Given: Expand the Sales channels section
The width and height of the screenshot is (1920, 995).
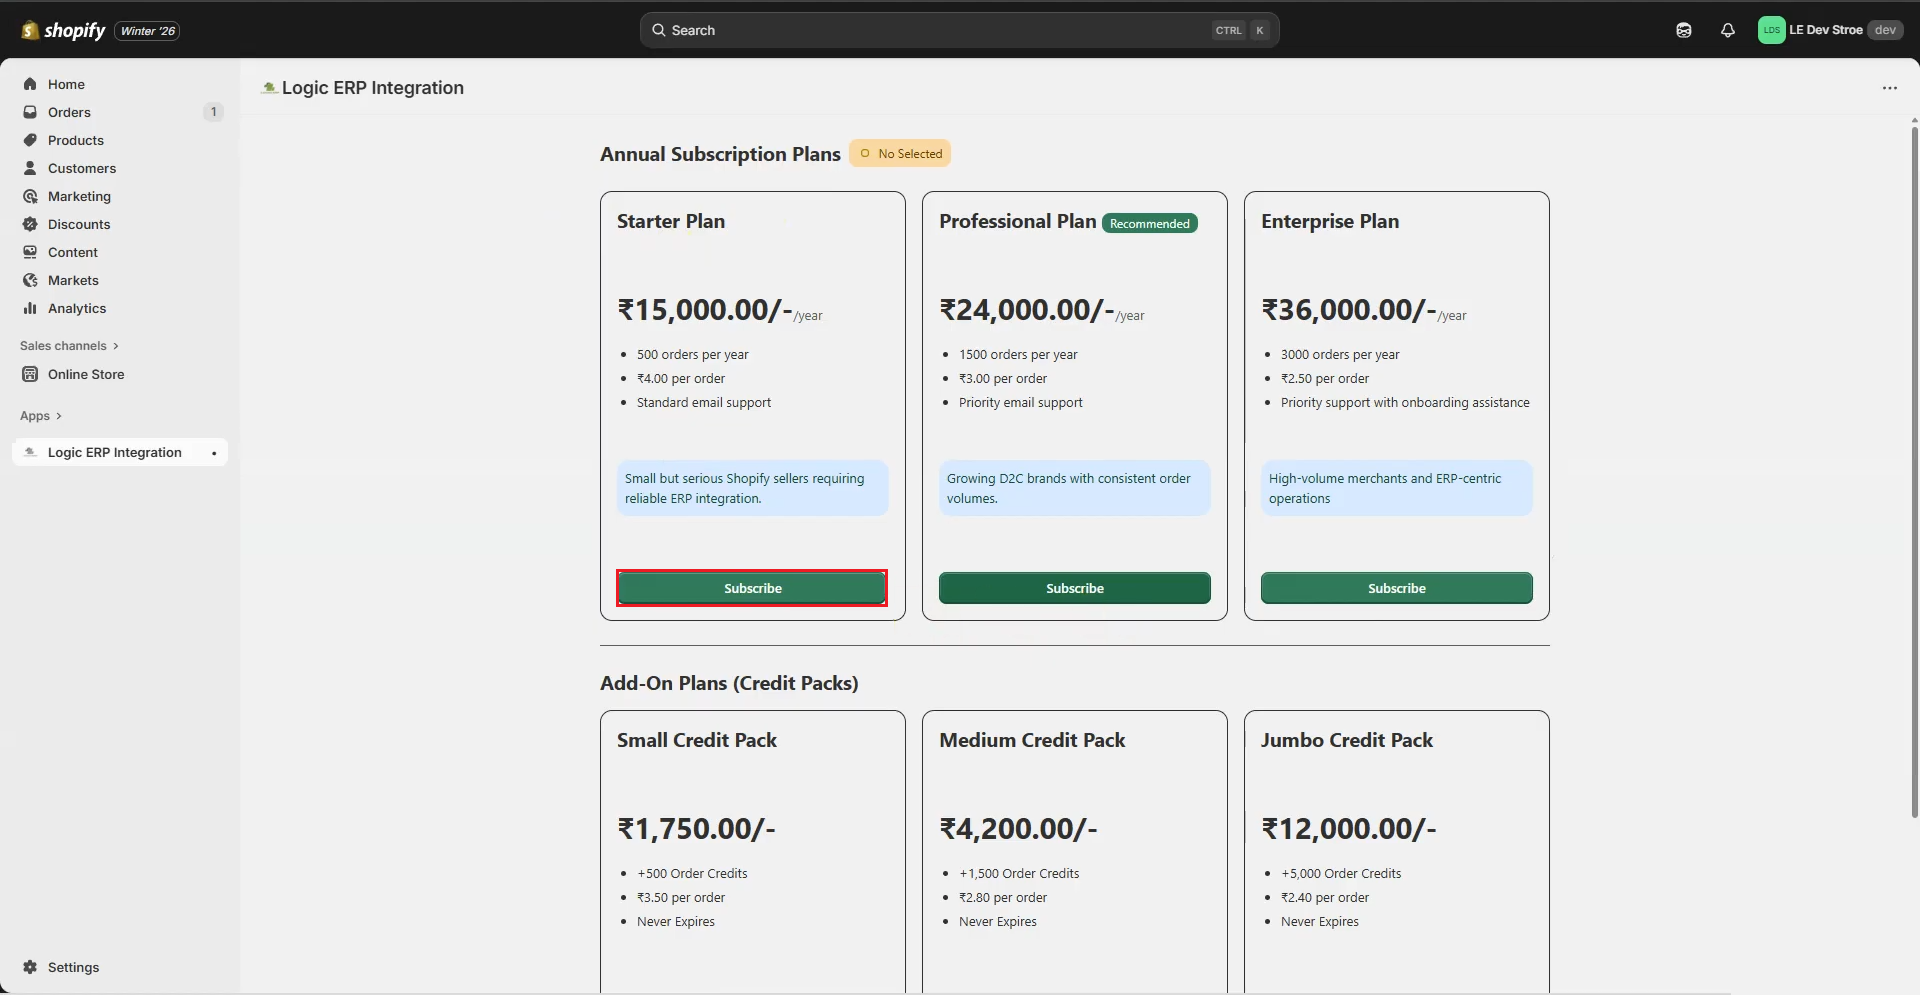Looking at the screenshot, I should tap(69, 346).
